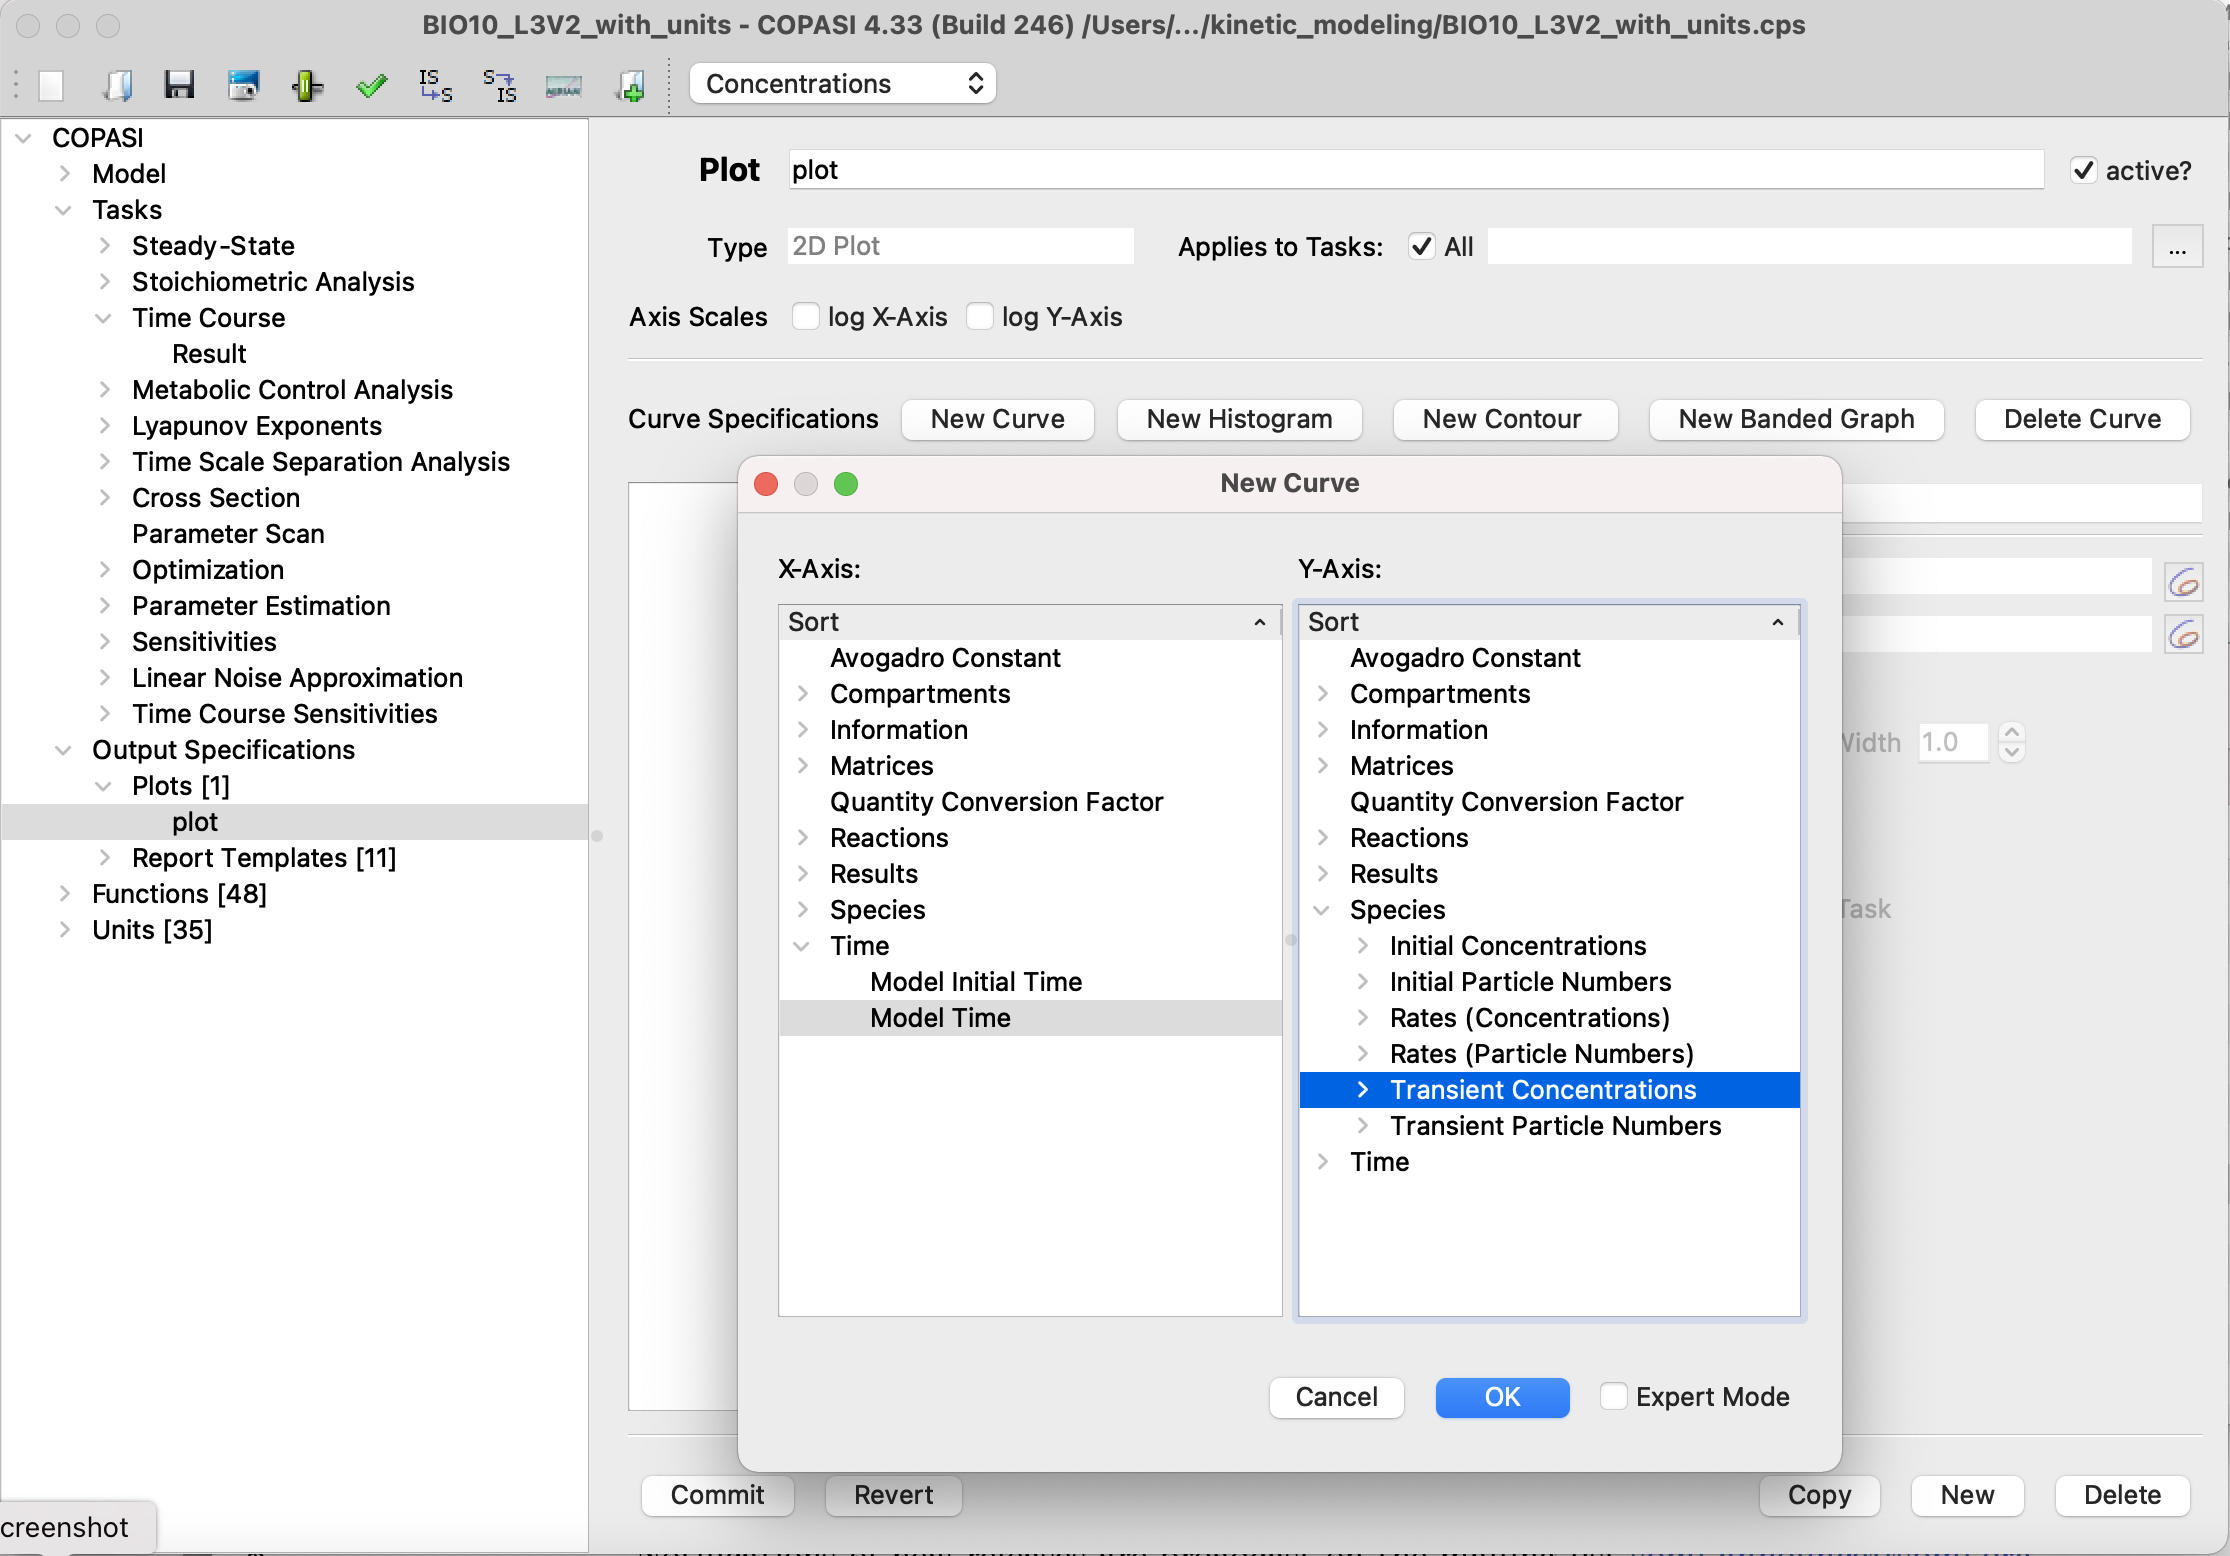
Task: Select Parameter Scan task in sidebar
Action: coord(228,534)
